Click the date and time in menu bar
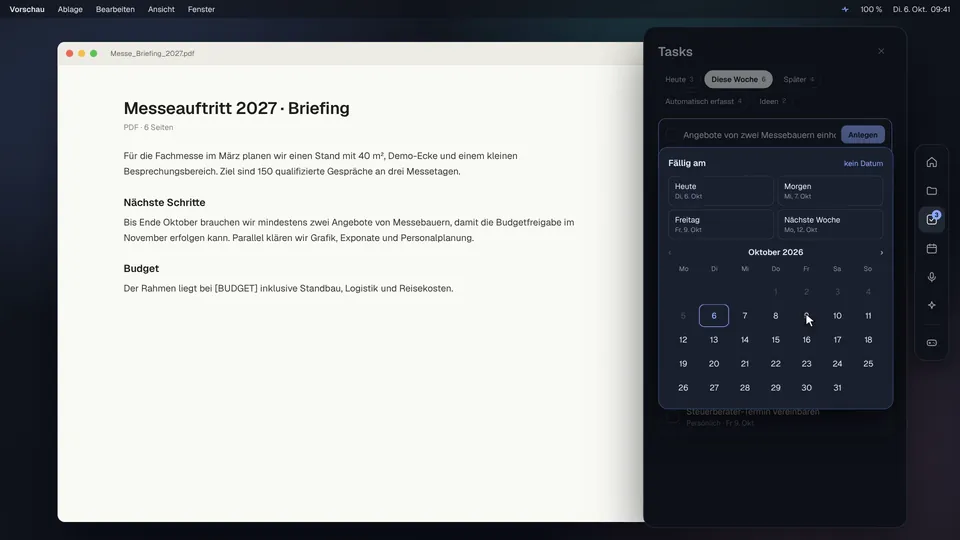The width and height of the screenshot is (960, 540). tap(921, 9)
